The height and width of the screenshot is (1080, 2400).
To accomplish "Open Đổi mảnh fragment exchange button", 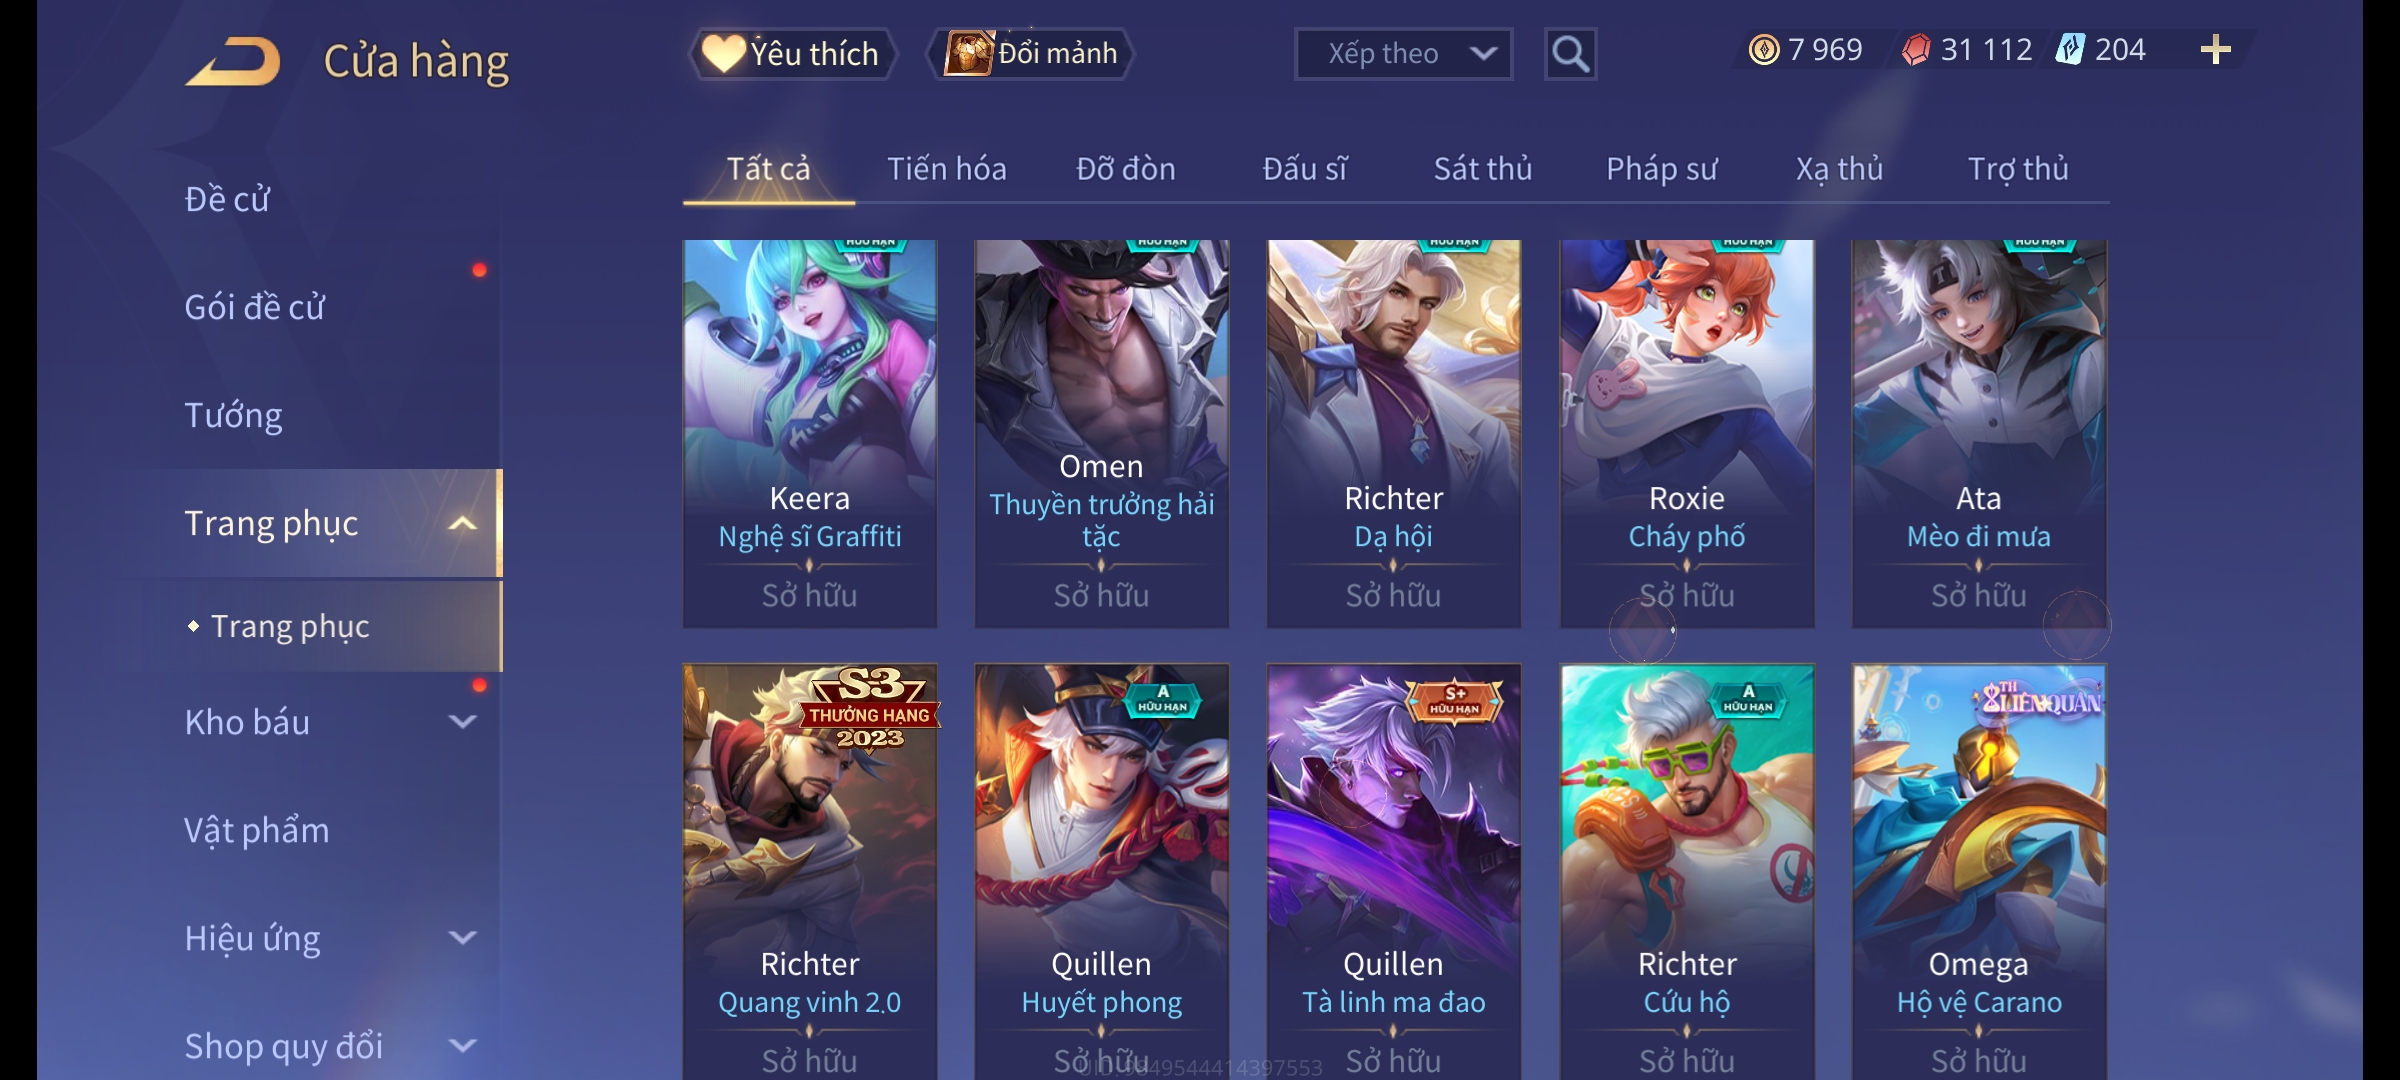I will pos(1032,54).
